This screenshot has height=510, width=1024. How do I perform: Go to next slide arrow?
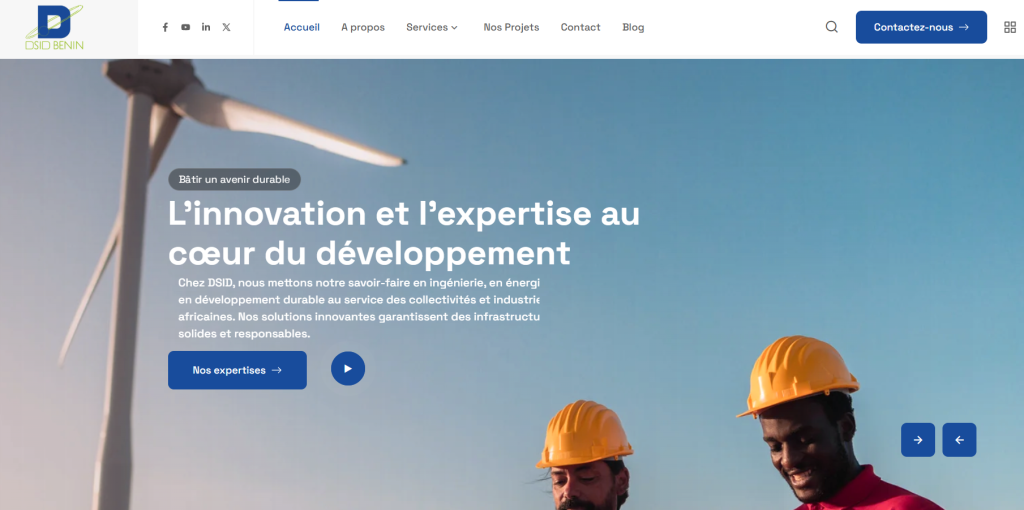[x=918, y=440]
